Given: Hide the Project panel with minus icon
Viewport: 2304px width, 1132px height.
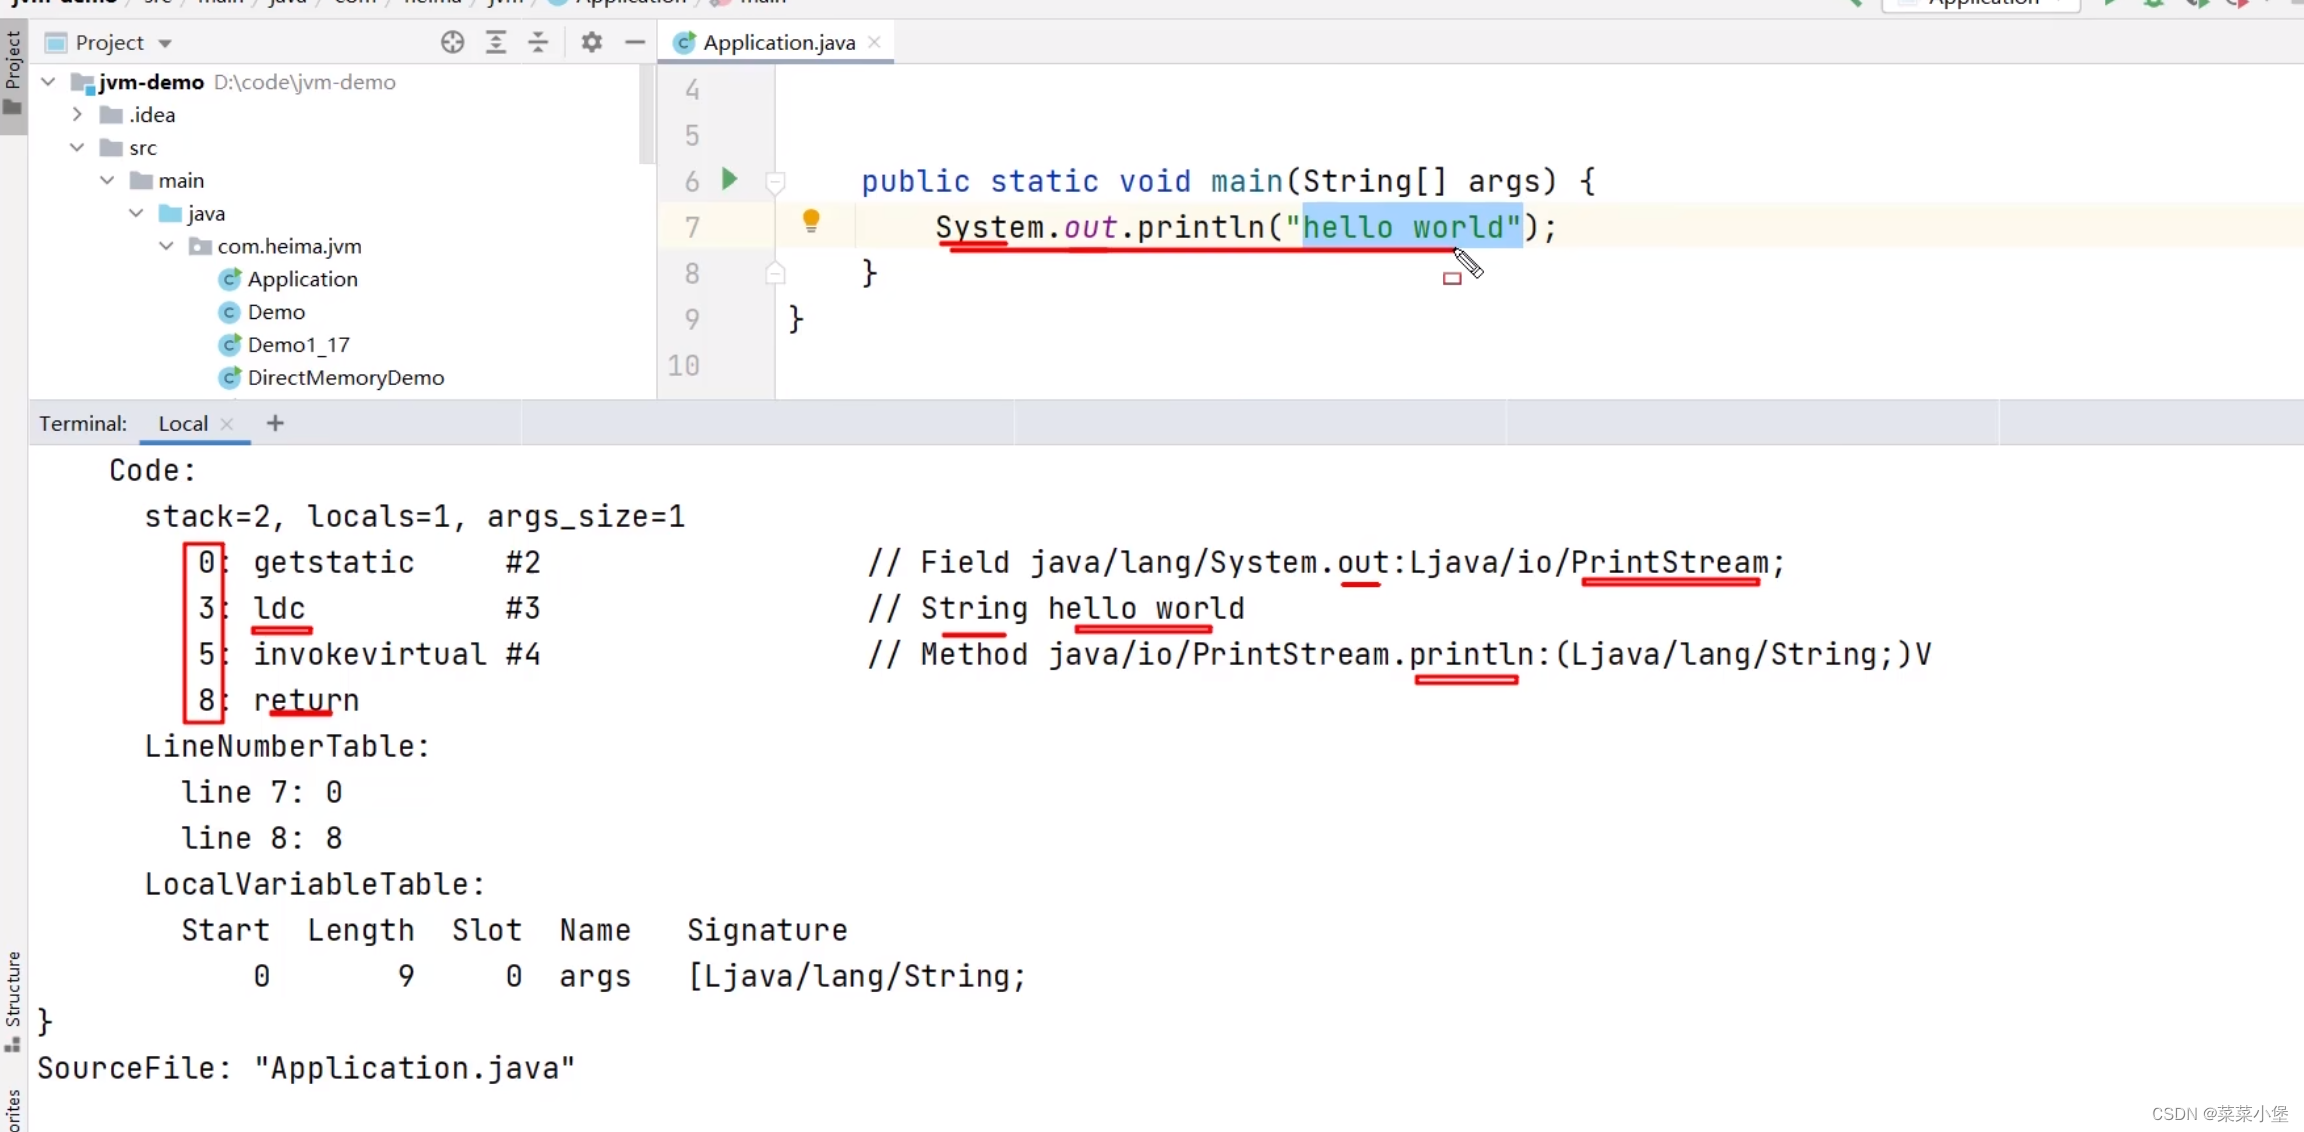Looking at the screenshot, I should click(634, 42).
